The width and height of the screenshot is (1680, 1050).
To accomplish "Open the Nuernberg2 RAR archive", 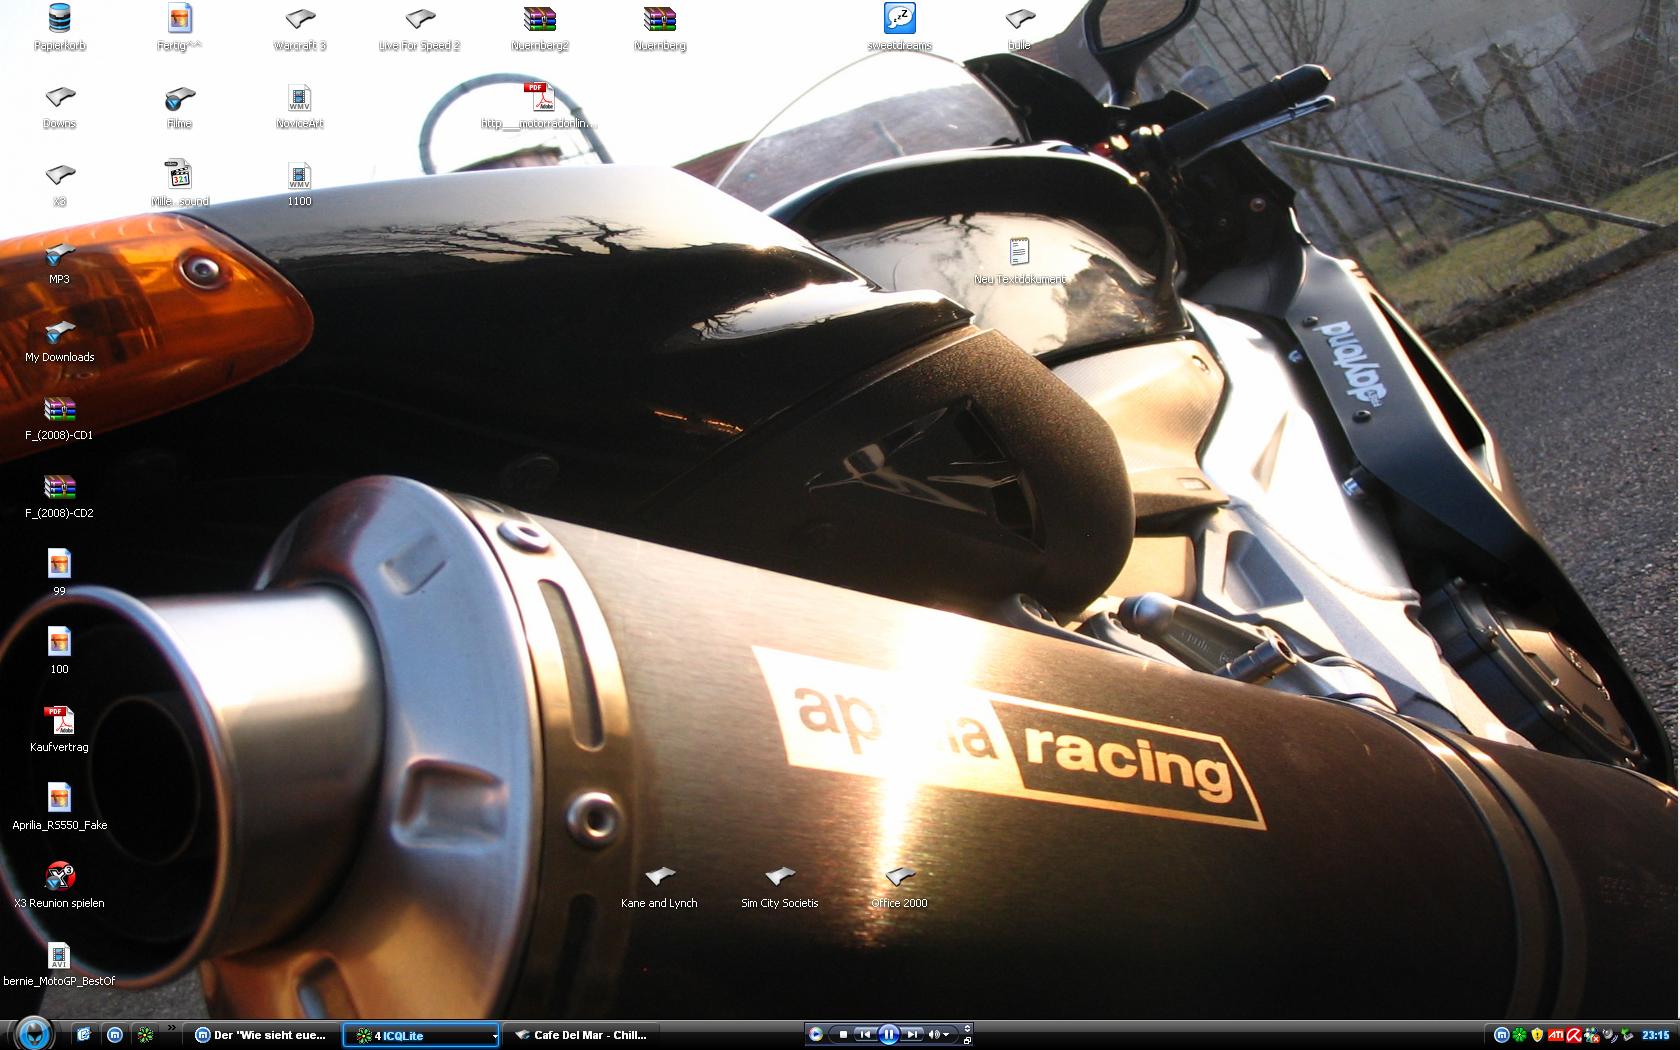I will coord(539,28).
